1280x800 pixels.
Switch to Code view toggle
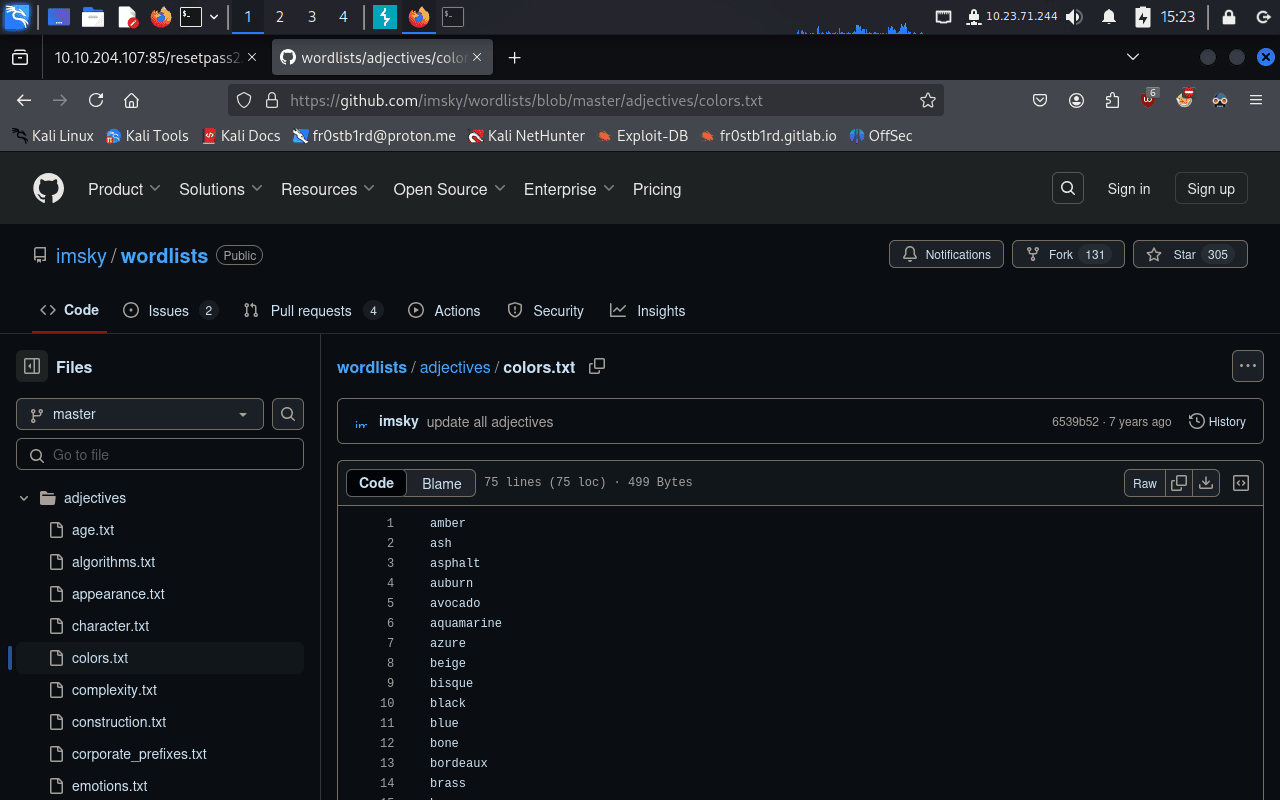pos(376,483)
